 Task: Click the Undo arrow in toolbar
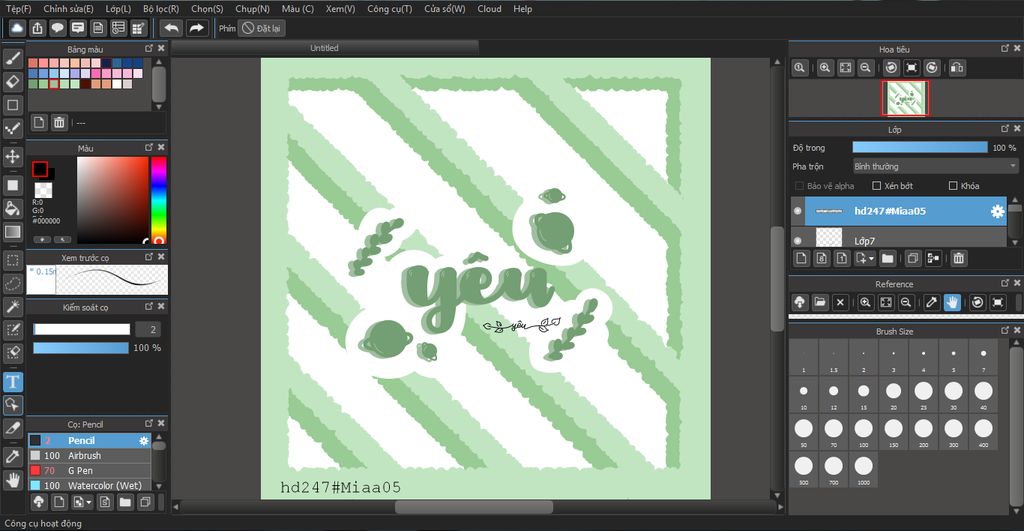click(171, 28)
